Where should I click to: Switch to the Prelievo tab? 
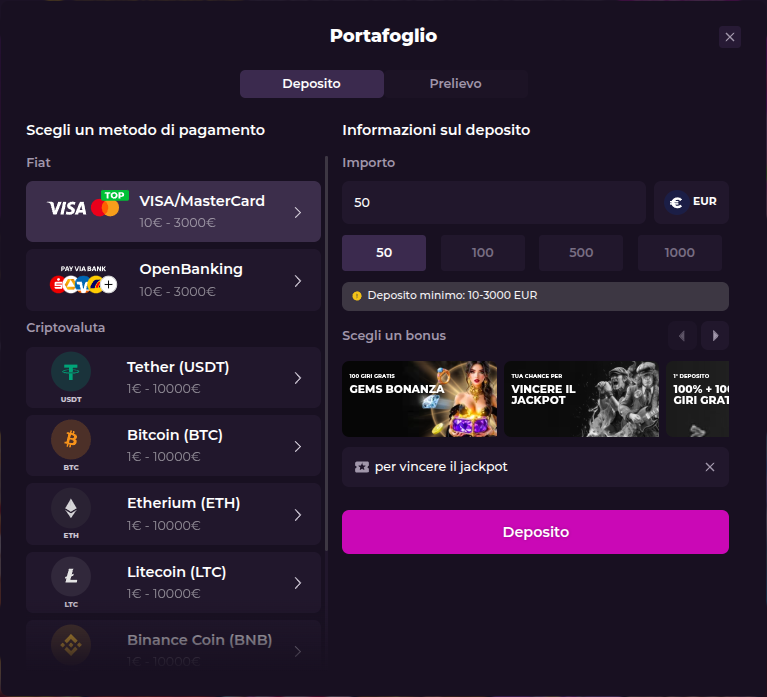(455, 84)
